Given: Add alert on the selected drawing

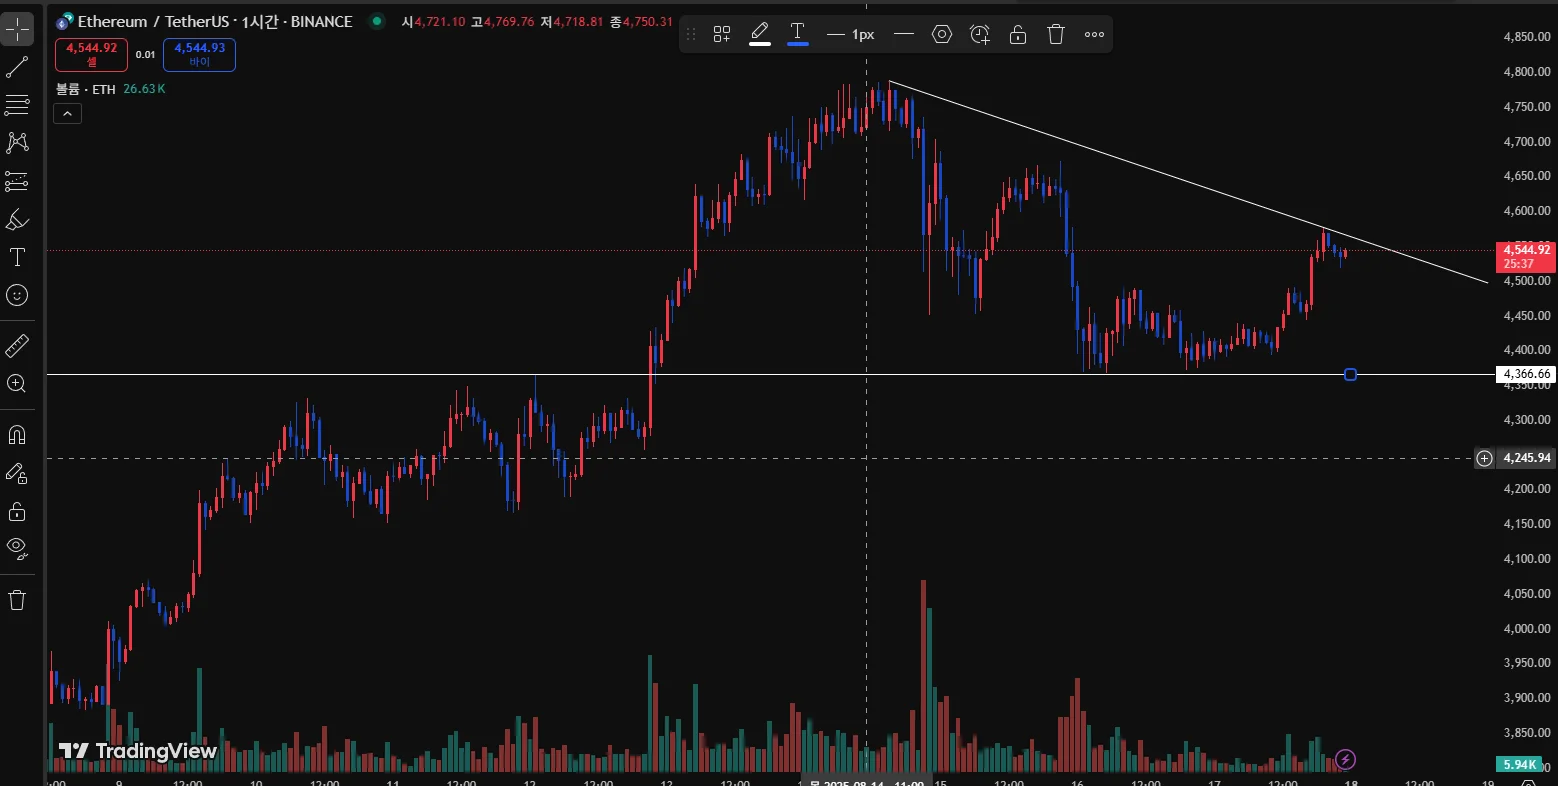Looking at the screenshot, I should [980, 34].
